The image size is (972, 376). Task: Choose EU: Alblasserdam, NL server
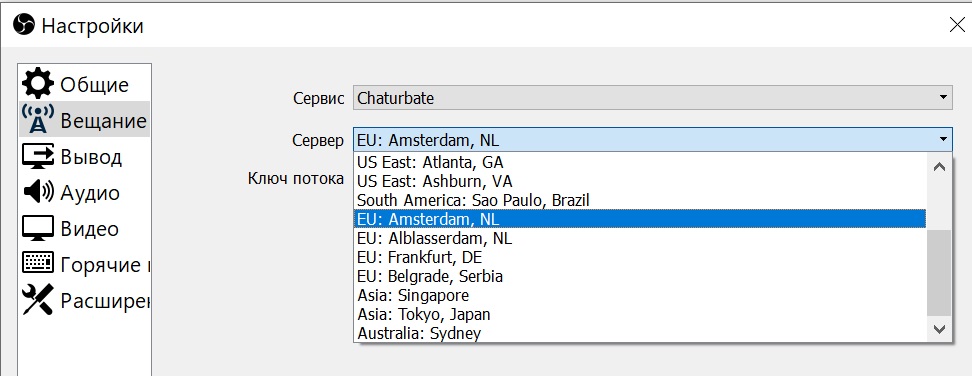[x=640, y=238]
